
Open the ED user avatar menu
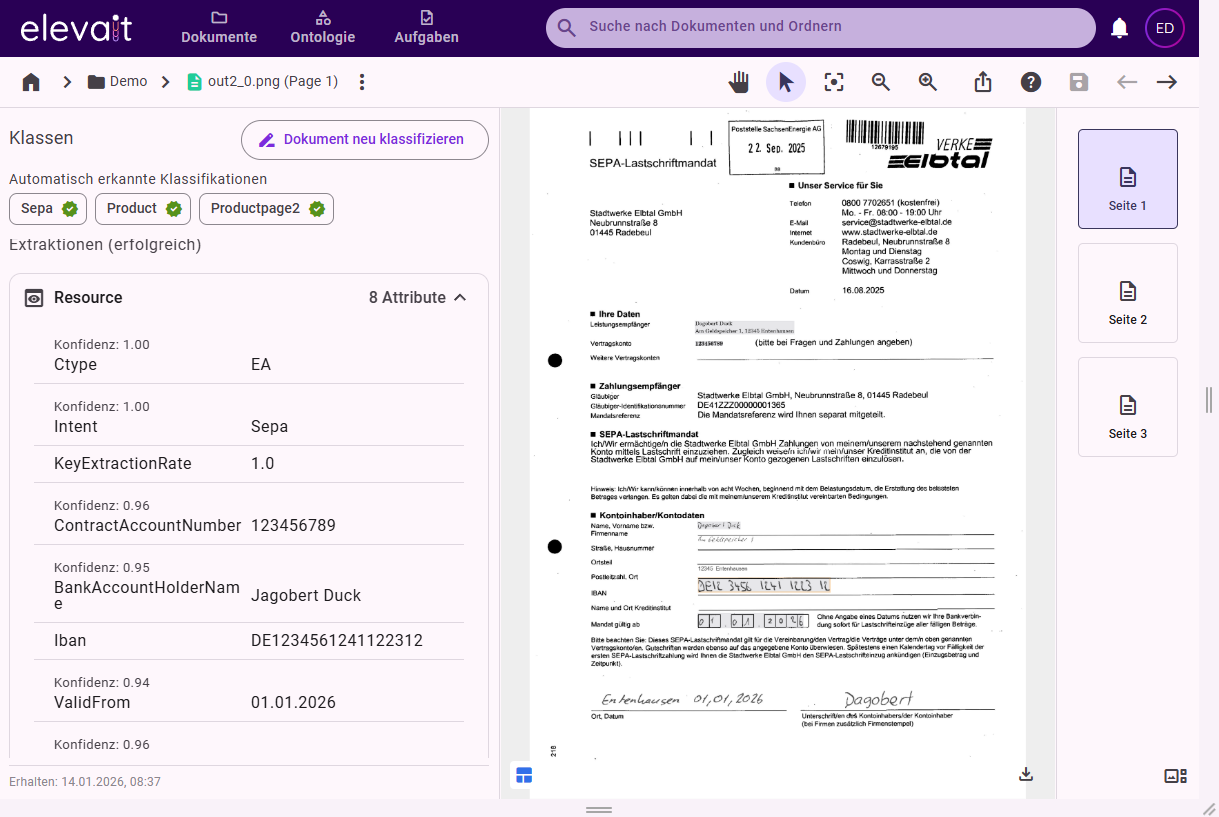pyautogui.click(x=1164, y=28)
